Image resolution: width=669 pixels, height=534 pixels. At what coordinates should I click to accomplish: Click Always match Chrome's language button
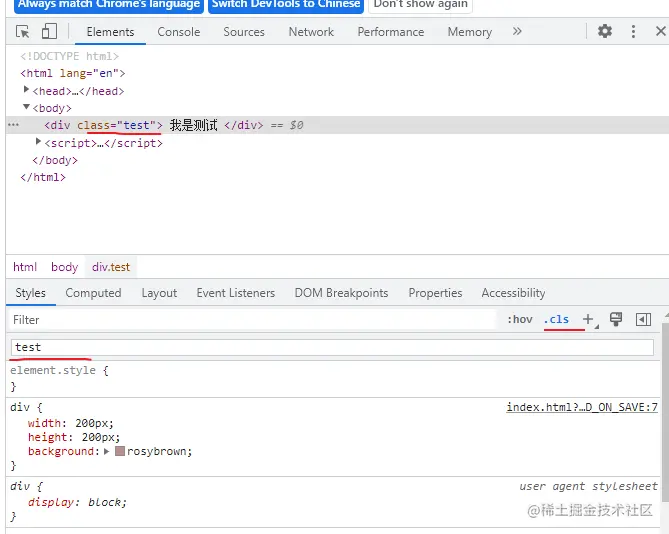point(109,5)
